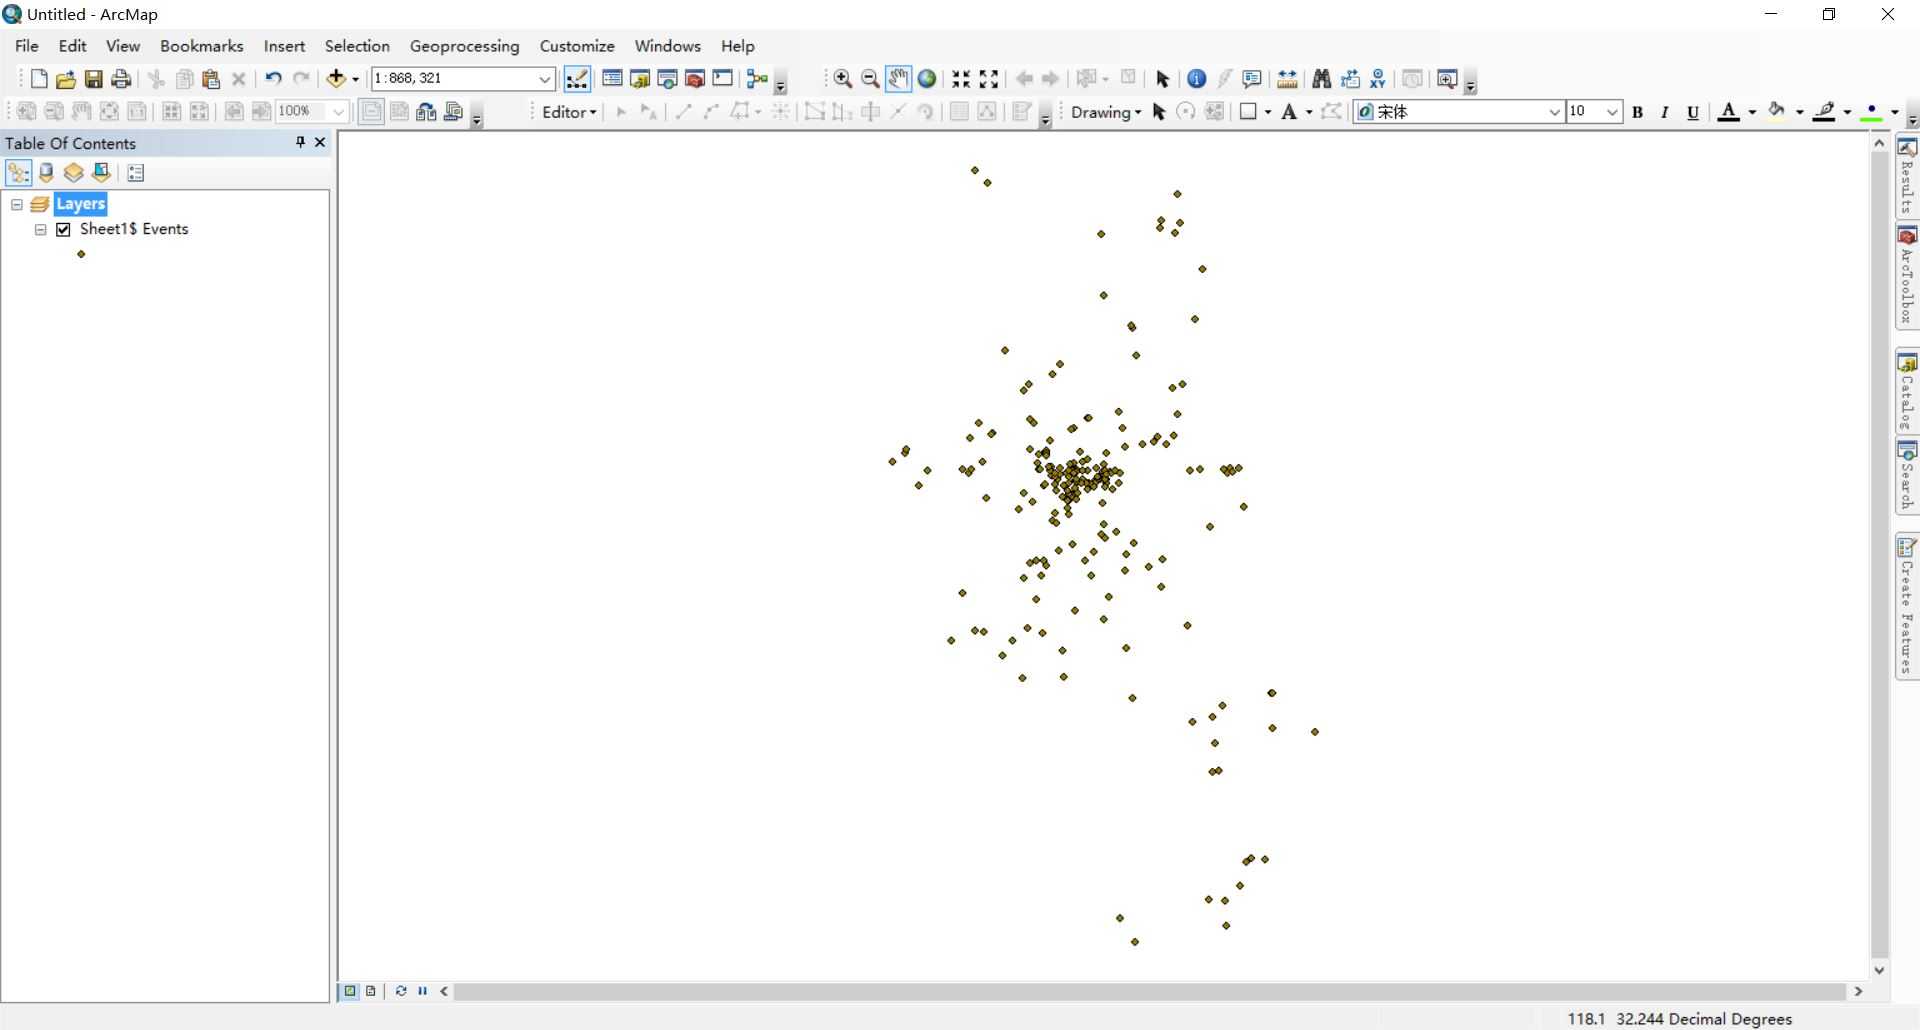This screenshot has height=1030, width=1920.
Task: Collapse the Sheet1$ Events layer legend
Action: click(41, 229)
